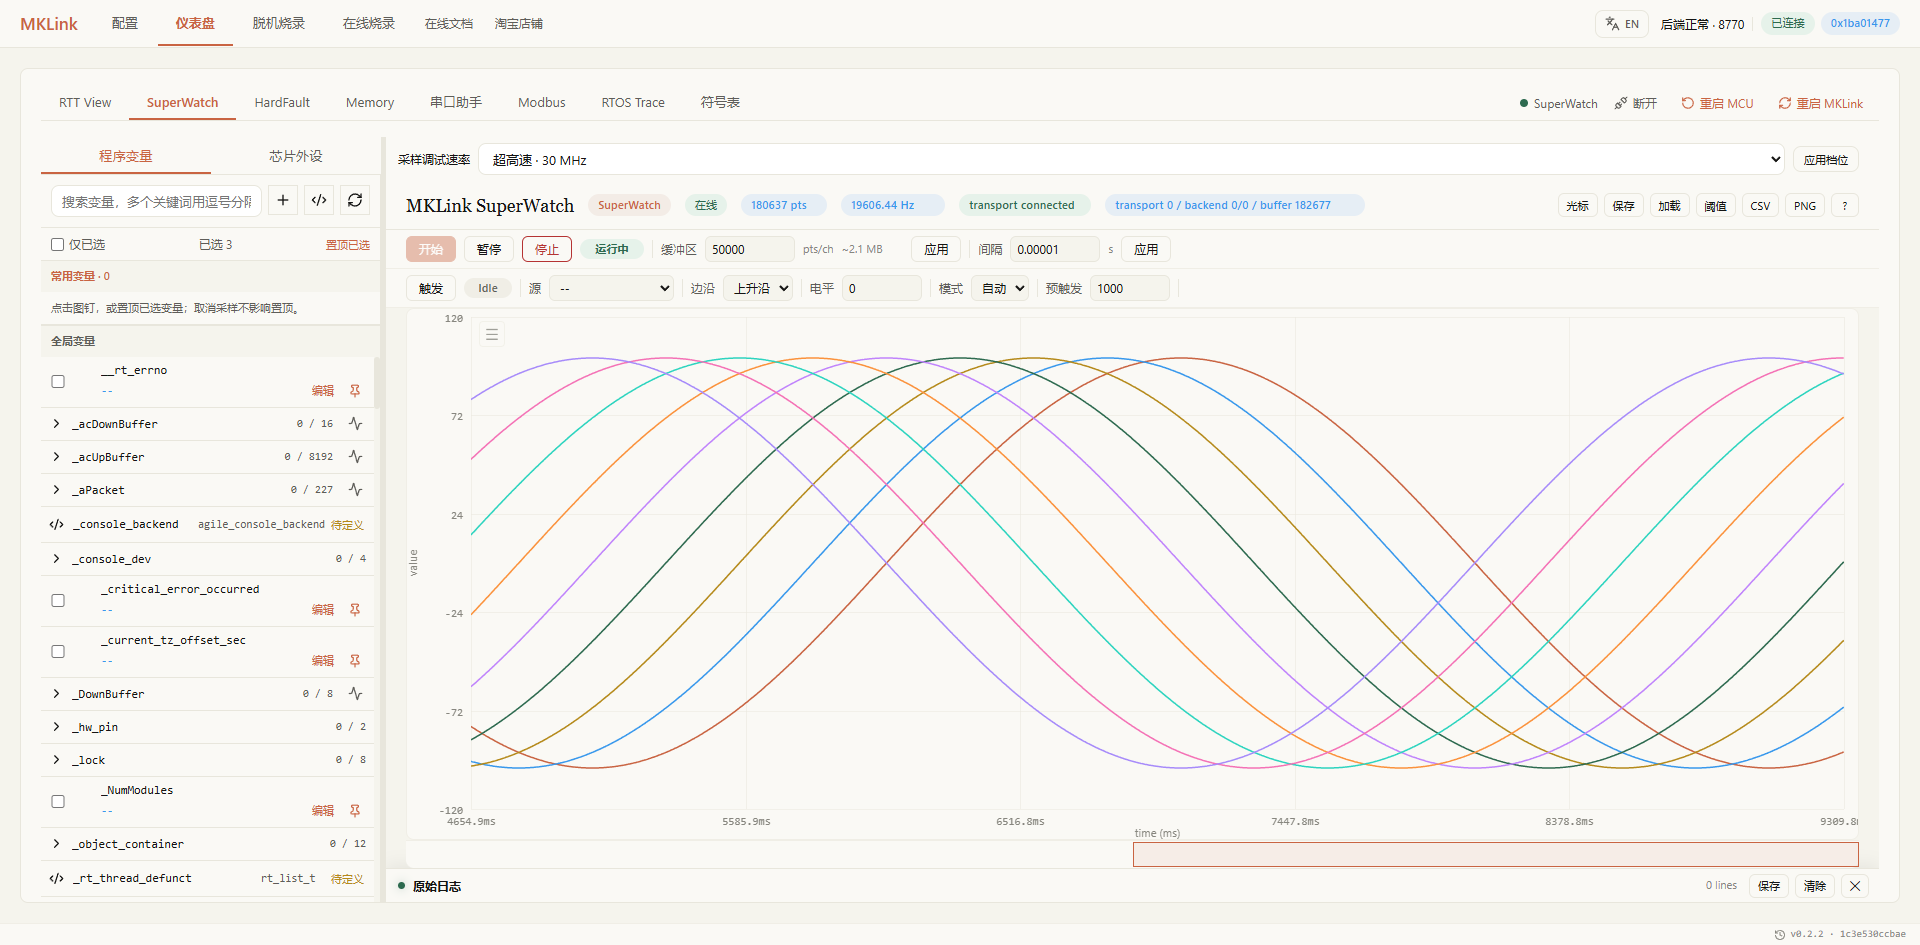The image size is (1920, 945).
Task: Check the _current_tz_offset_sec checkbox
Action: 58,651
